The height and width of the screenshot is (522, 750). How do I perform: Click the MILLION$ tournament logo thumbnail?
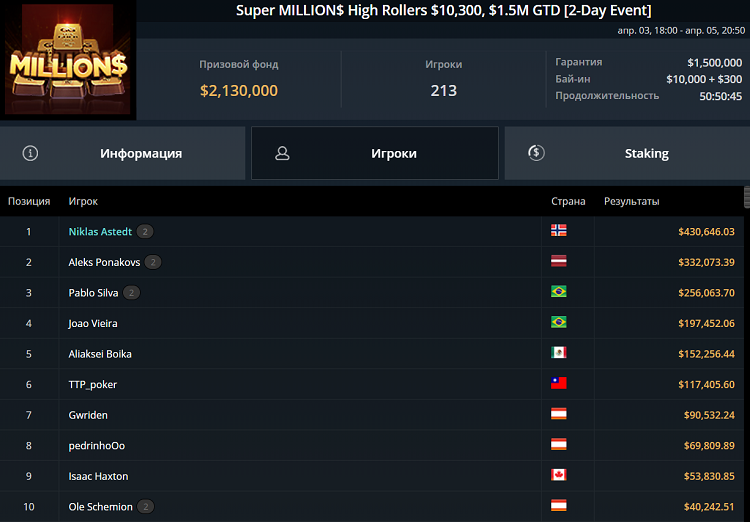(x=69, y=62)
